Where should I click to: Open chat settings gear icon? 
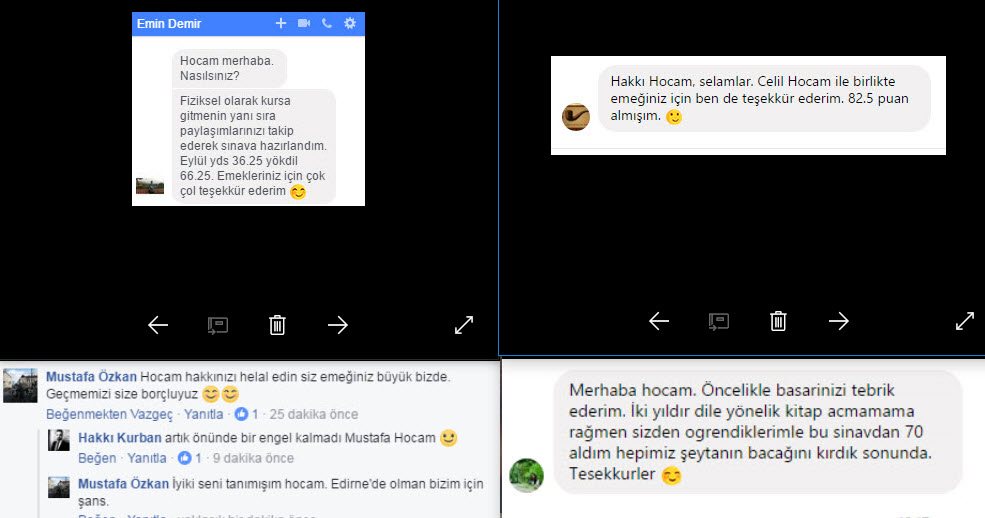tap(350, 23)
